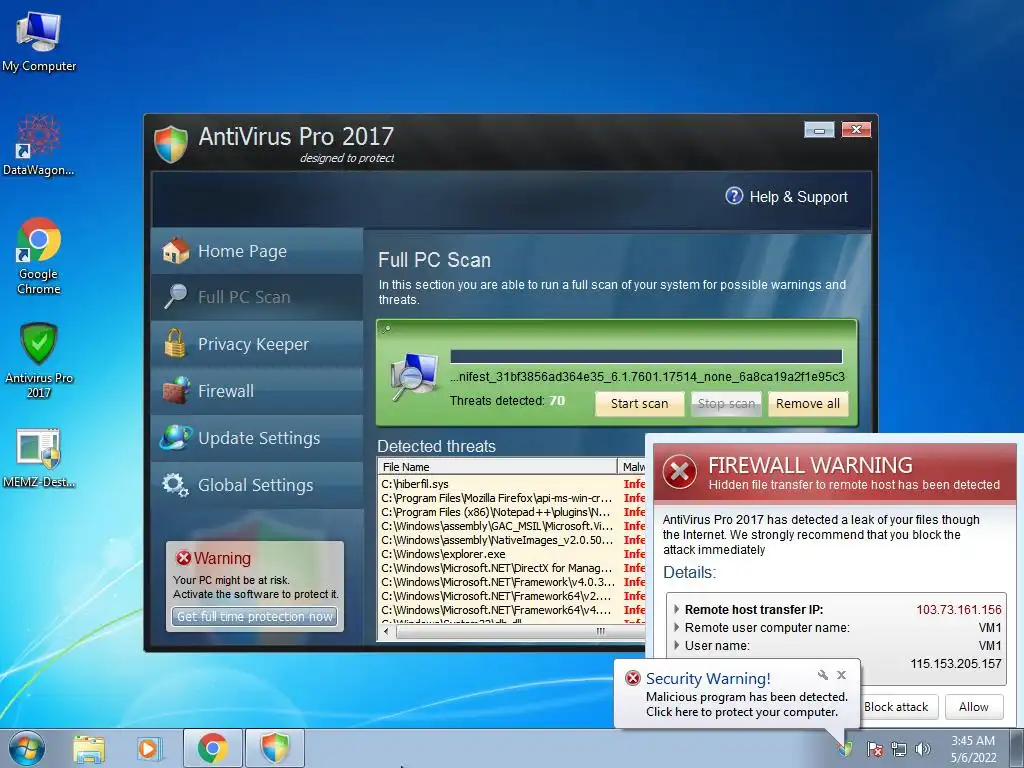Image resolution: width=1024 pixels, height=768 pixels.
Task: Click the Stop scan button
Action: 726,404
